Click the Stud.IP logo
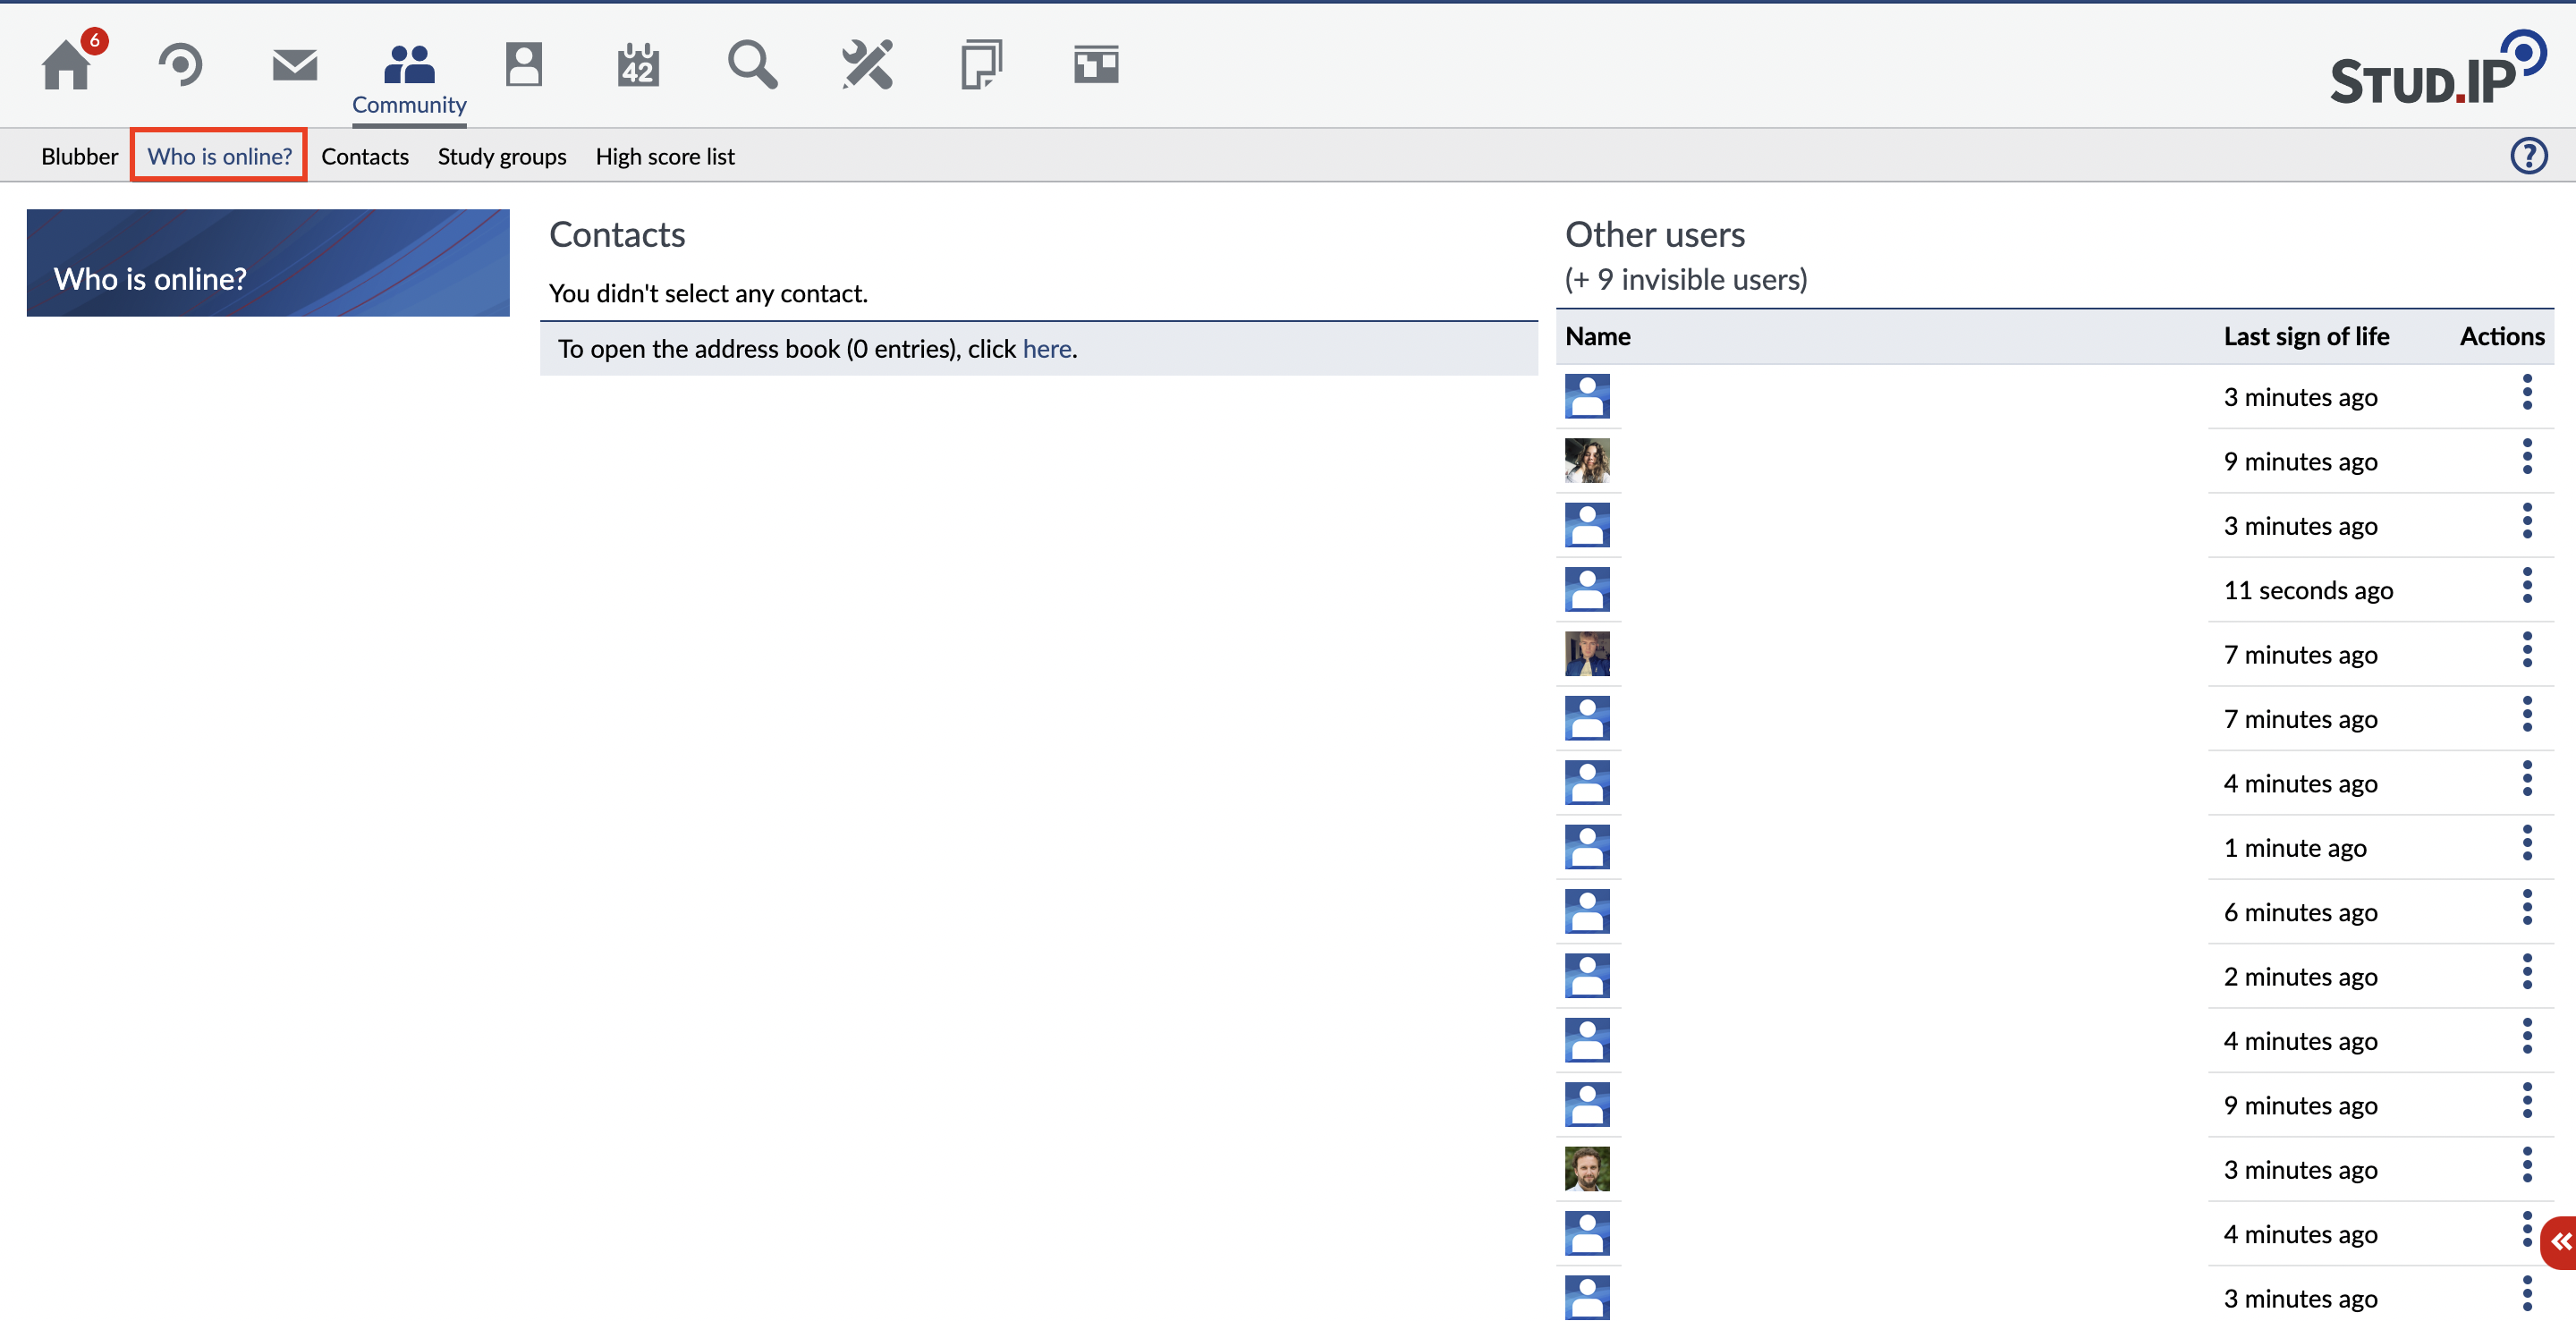 [x=2436, y=70]
